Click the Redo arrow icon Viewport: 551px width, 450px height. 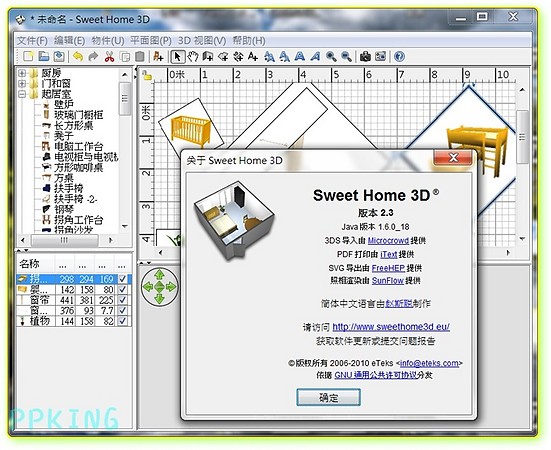93,56
